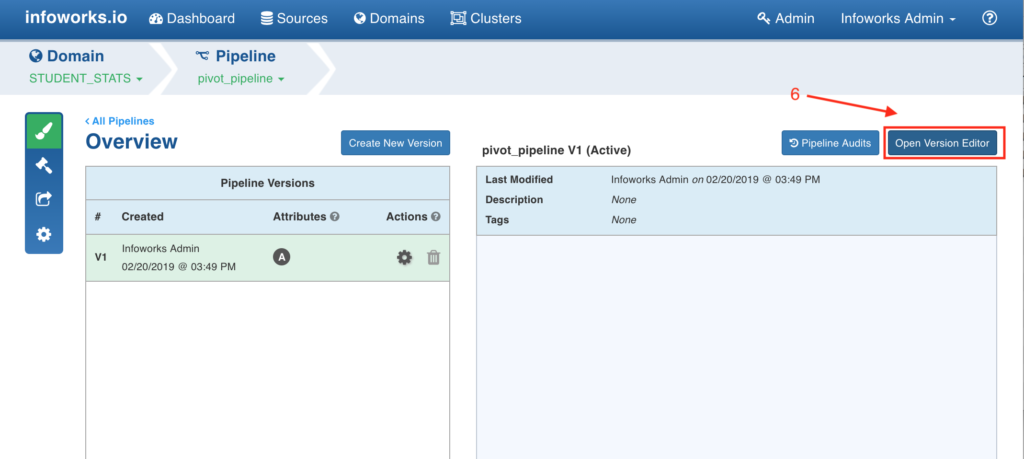Select the V1 pipeline version row
1024x459 pixels.
click(267, 258)
